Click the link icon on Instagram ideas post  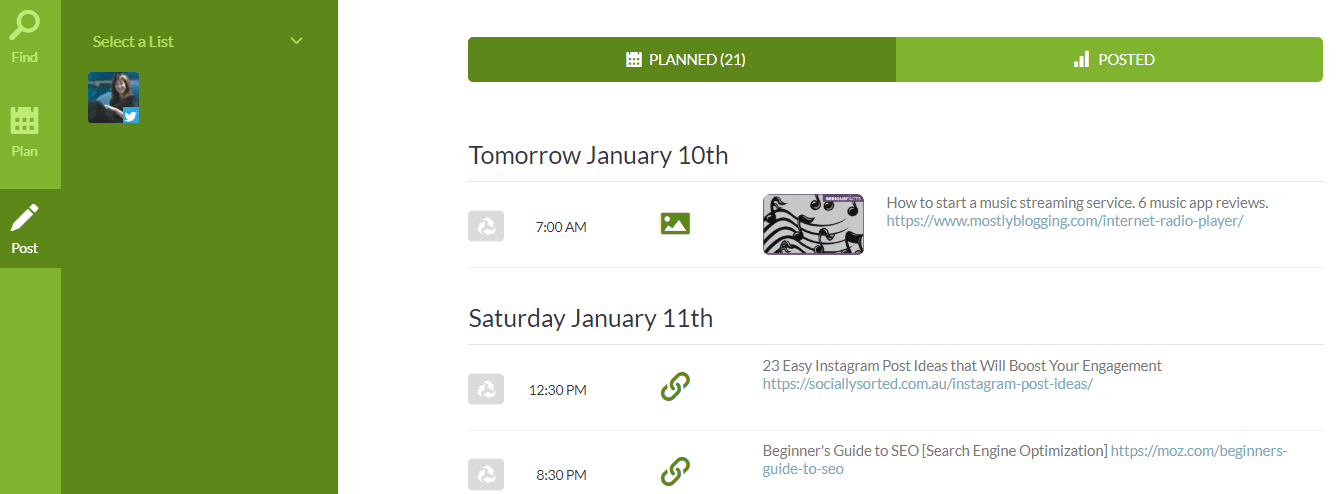[676, 387]
